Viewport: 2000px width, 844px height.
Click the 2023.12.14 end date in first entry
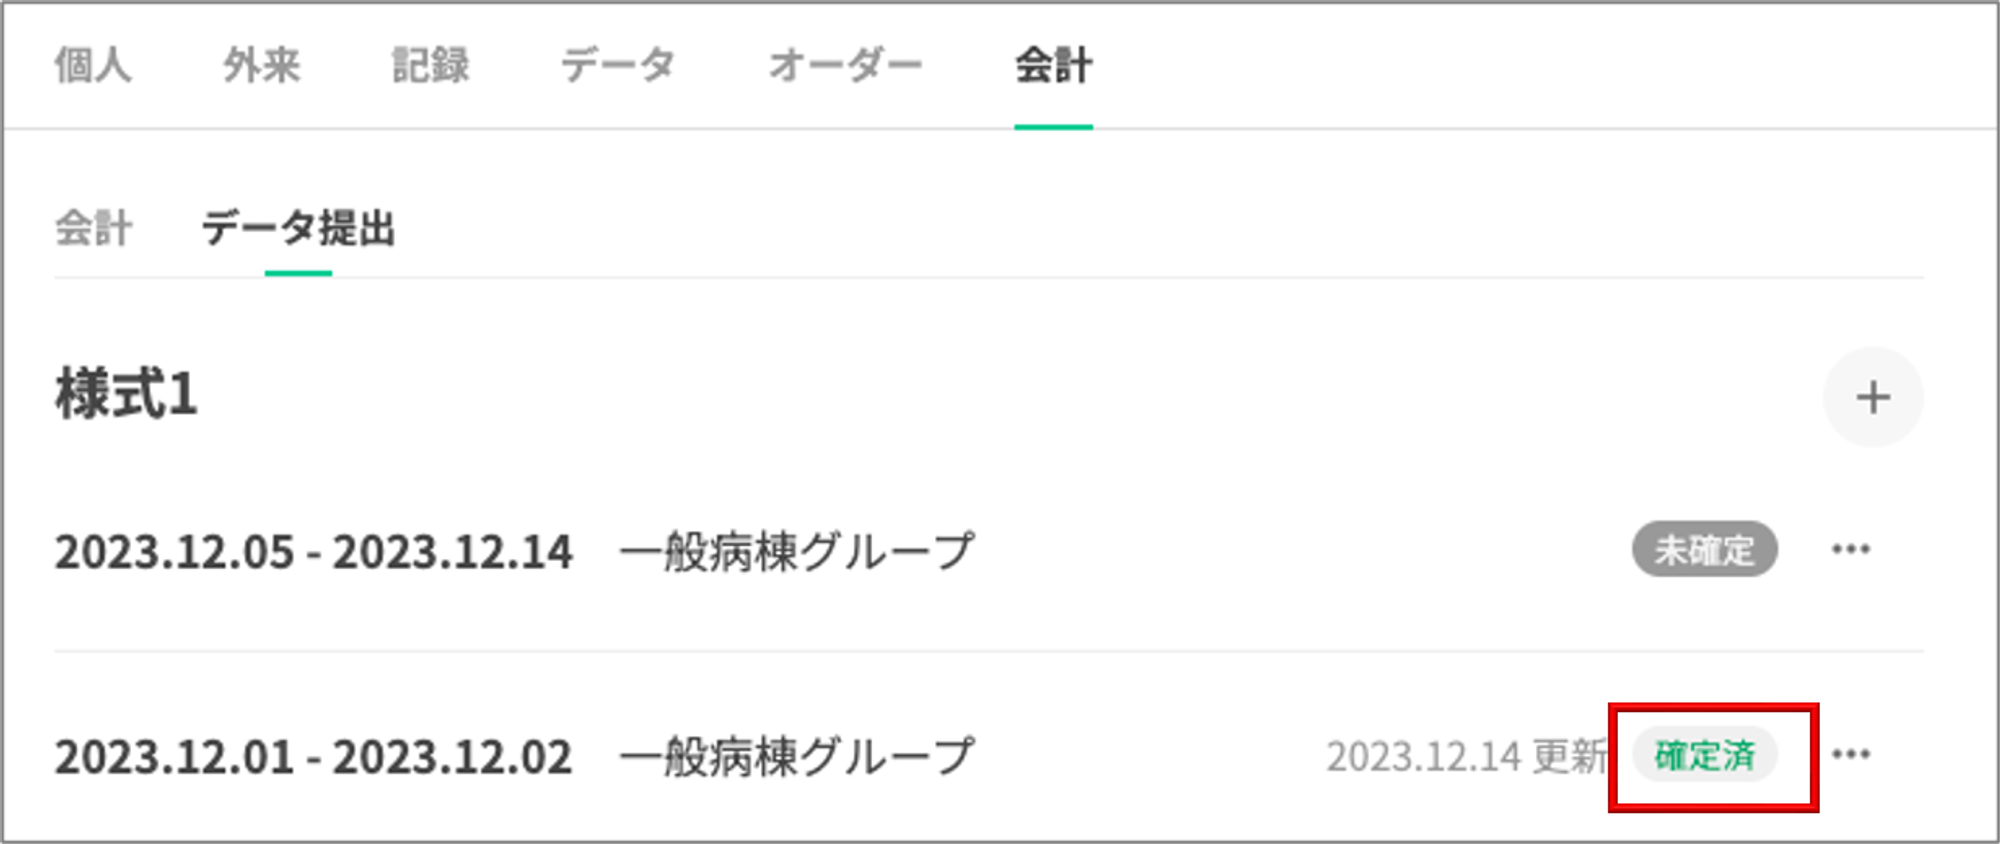(x=453, y=552)
